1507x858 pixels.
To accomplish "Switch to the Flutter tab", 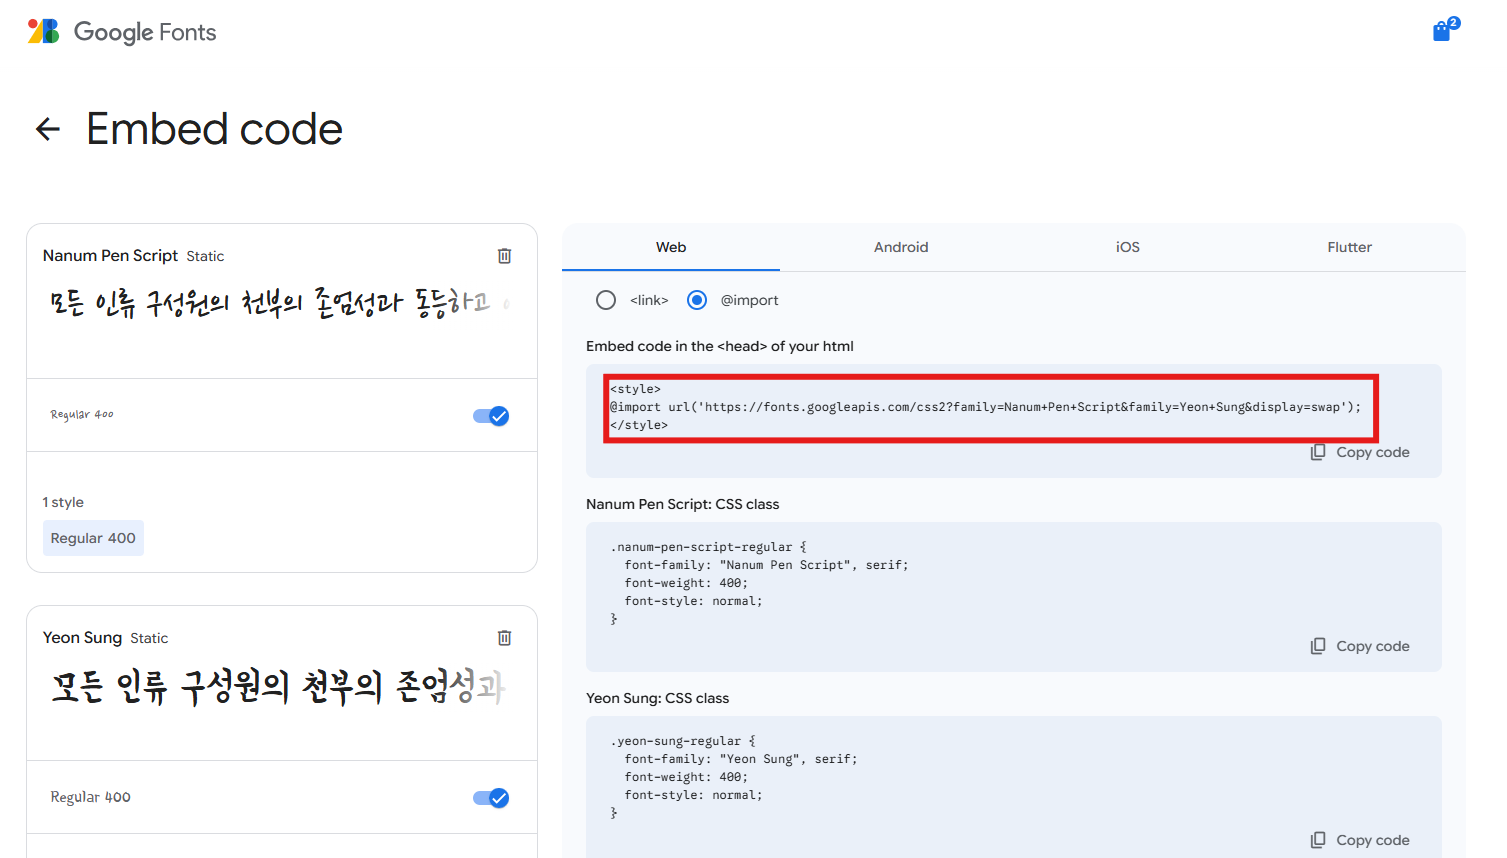I will coord(1350,247).
